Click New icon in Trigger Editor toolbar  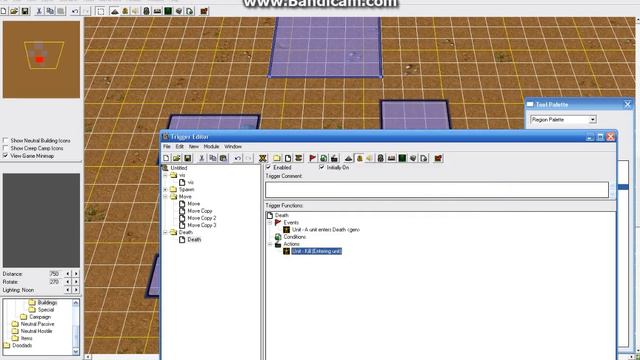pos(166,158)
